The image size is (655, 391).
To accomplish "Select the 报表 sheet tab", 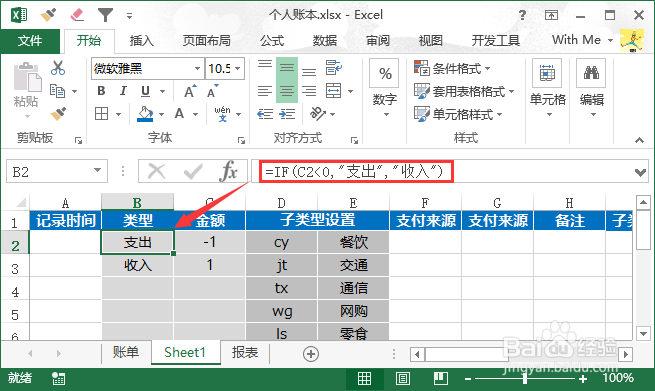I will click(245, 353).
